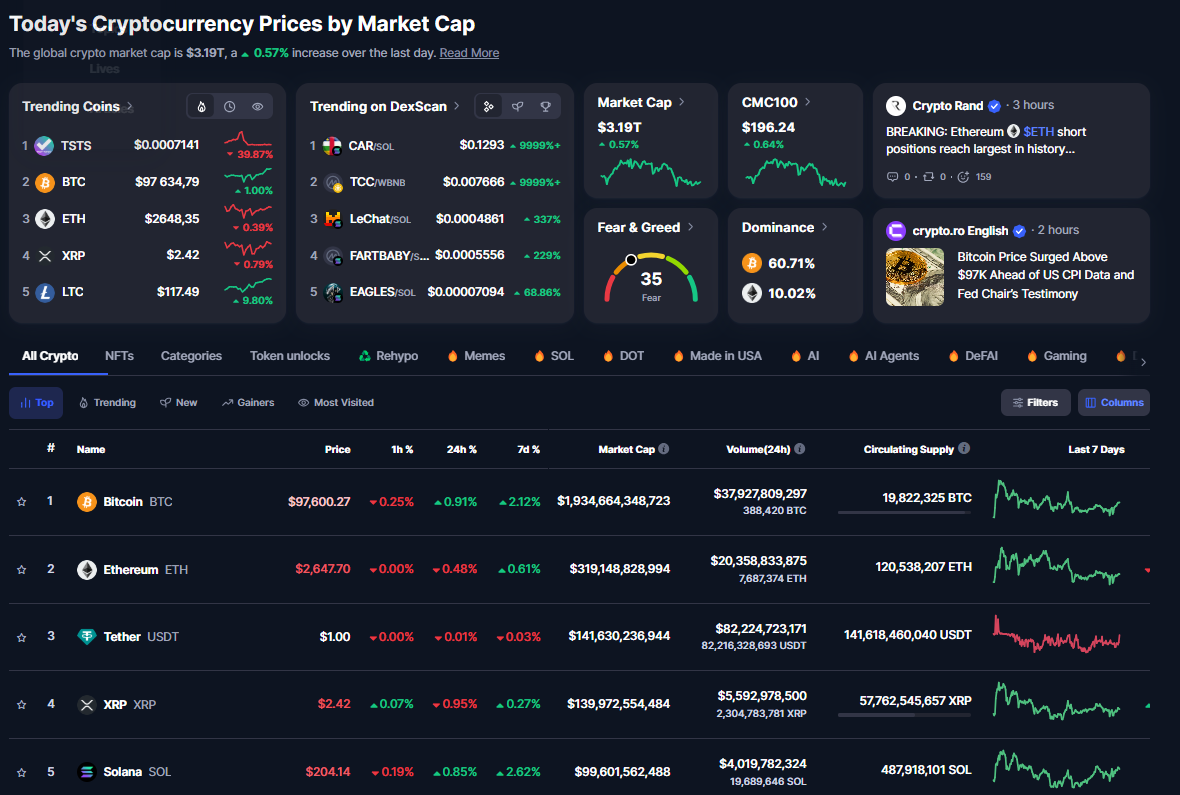Click Bitcoin's circulating supply progress bar

tap(904, 513)
